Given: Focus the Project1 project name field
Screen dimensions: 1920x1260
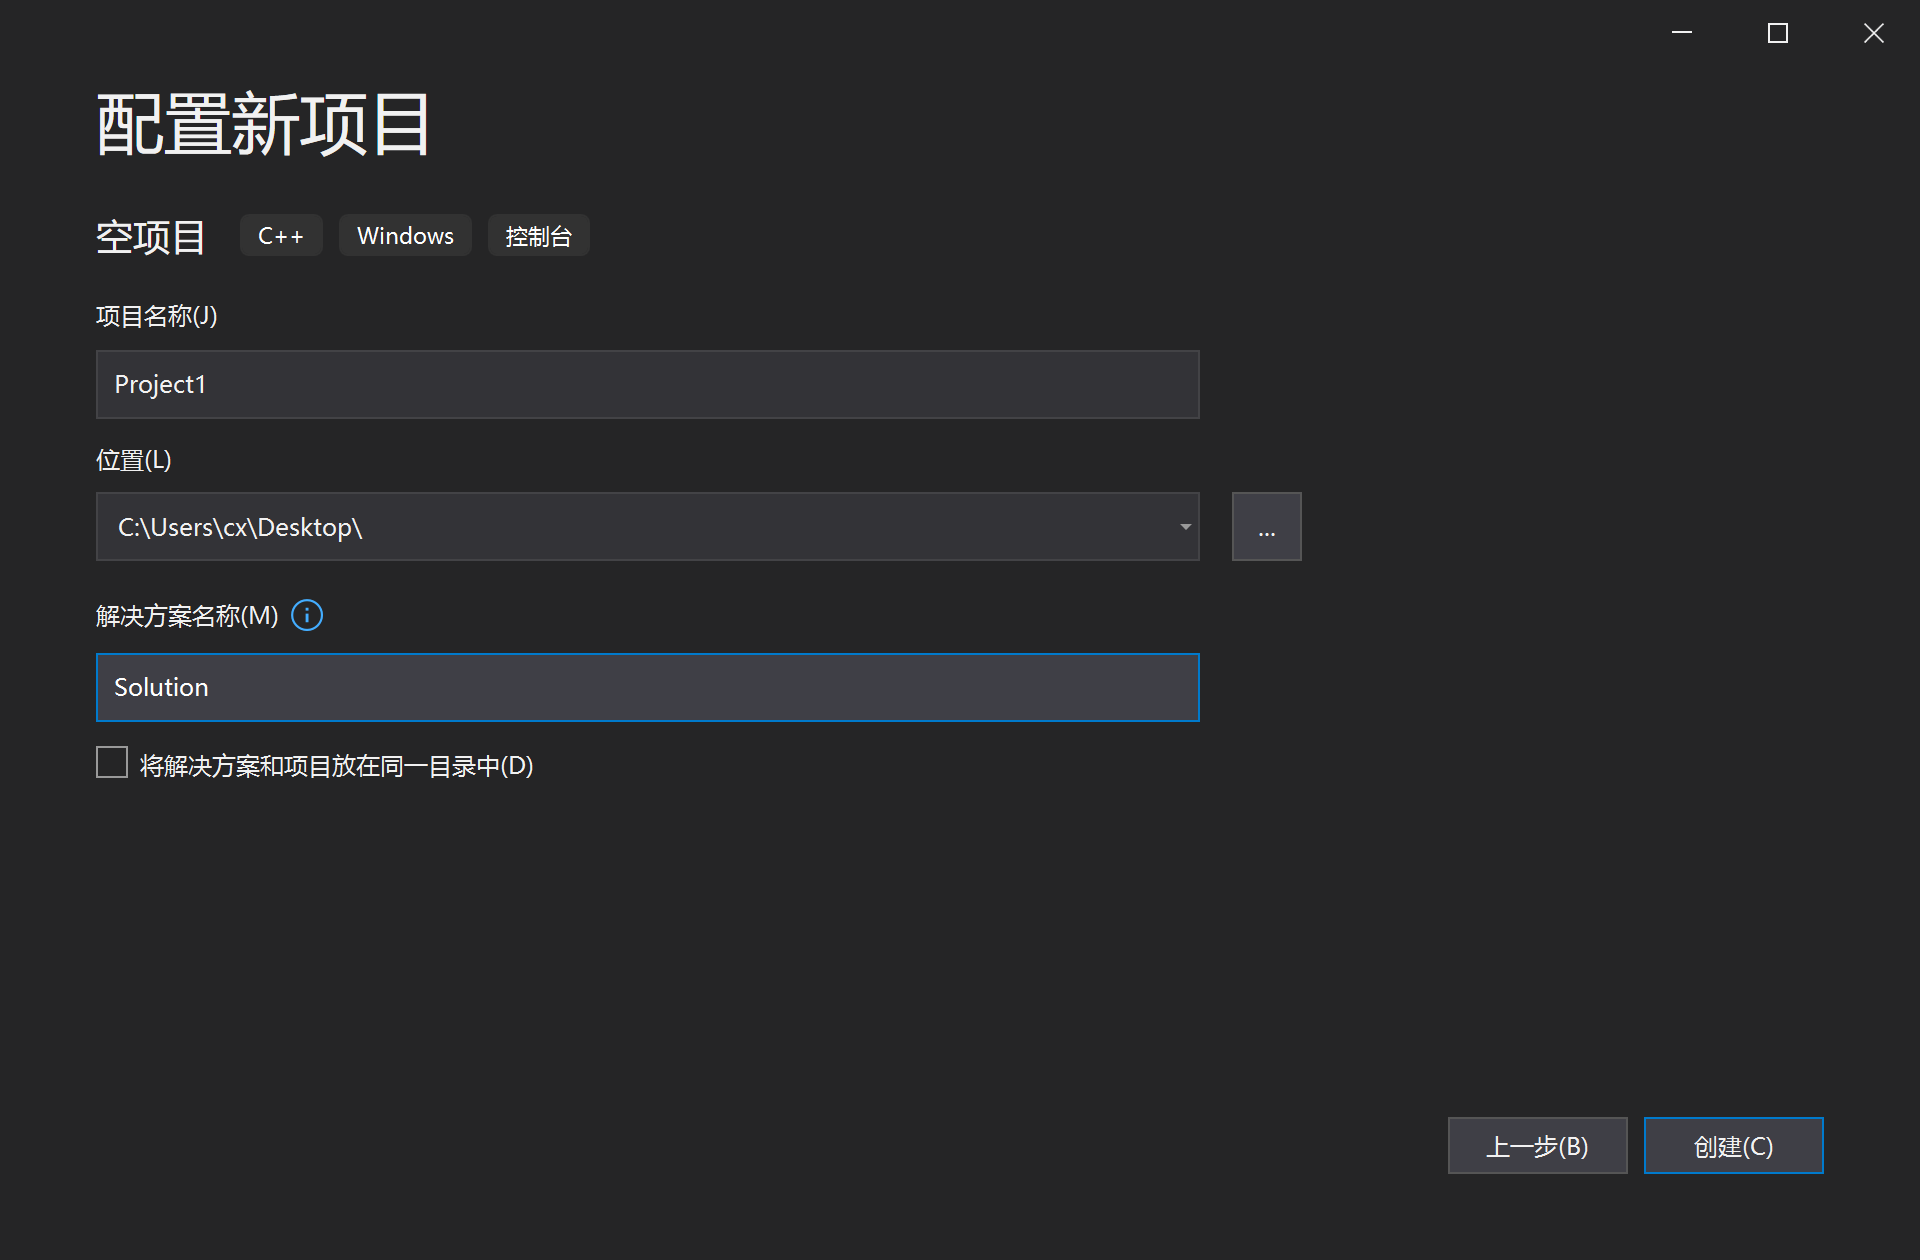Looking at the screenshot, I should (x=647, y=384).
